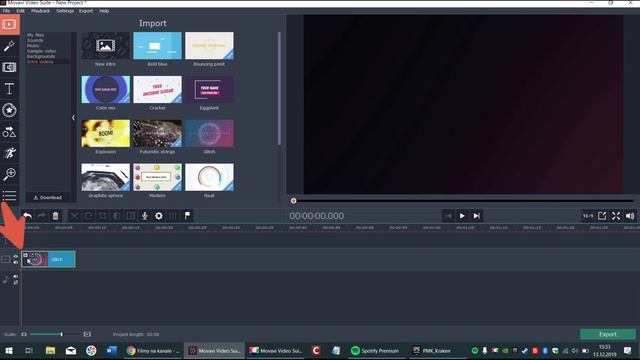Collapse the import categories sidebar
Viewport: 640px width, 360px height.
[x=73, y=118]
